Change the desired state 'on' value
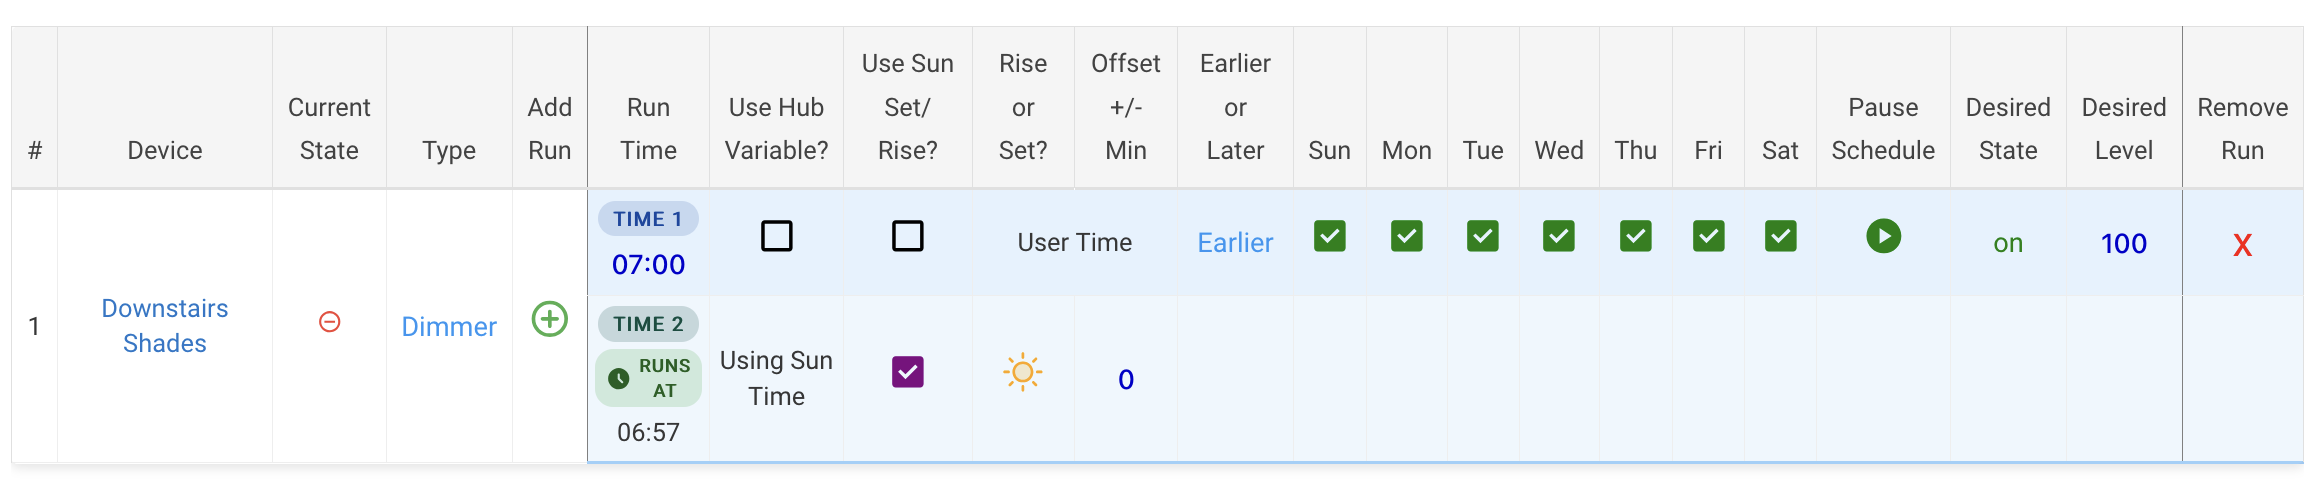This screenshot has height=482, width=2322. (2007, 243)
